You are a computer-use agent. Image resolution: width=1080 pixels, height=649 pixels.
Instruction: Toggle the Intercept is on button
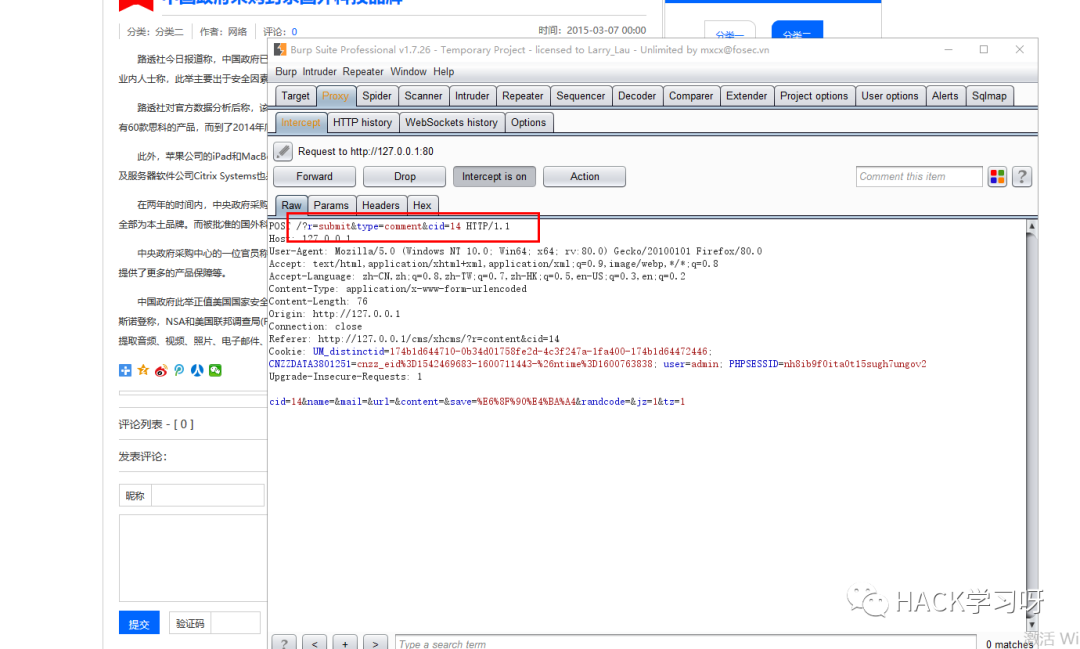pyautogui.click(x=494, y=176)
